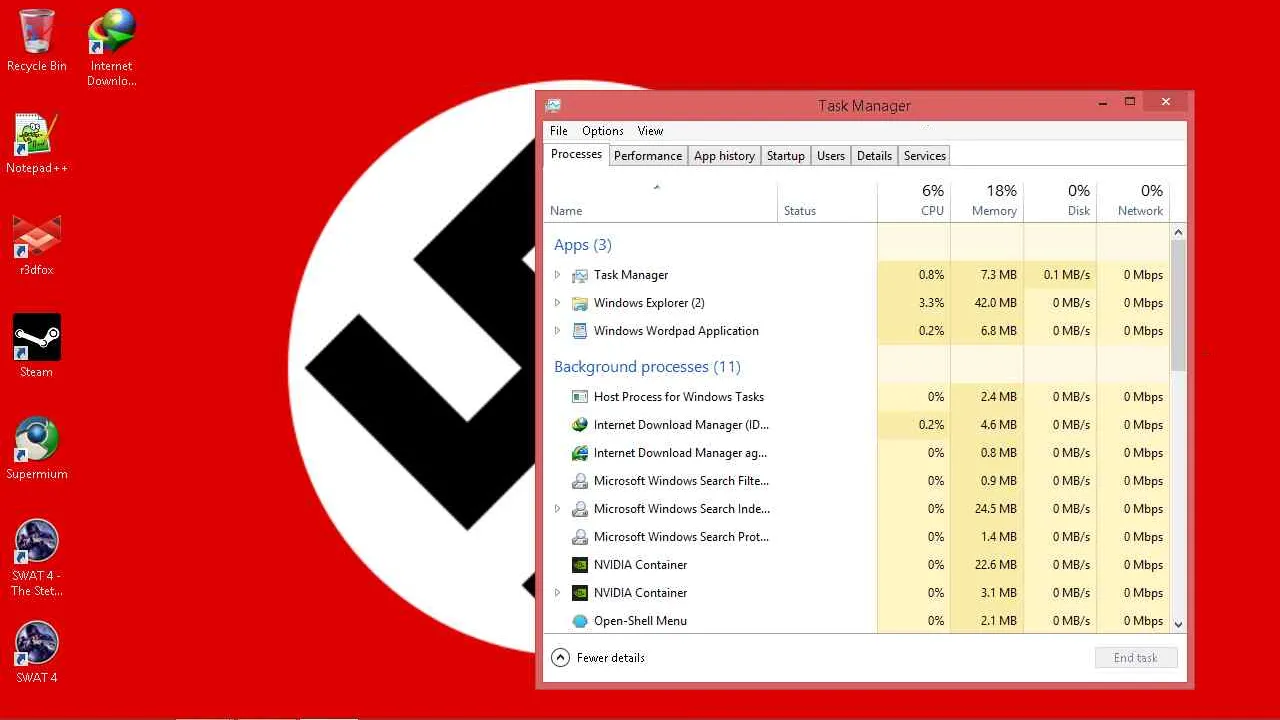Click the "0.1 MB/s" disk value
Screen dimensions: 1280x720
(x=1067, y=275)
